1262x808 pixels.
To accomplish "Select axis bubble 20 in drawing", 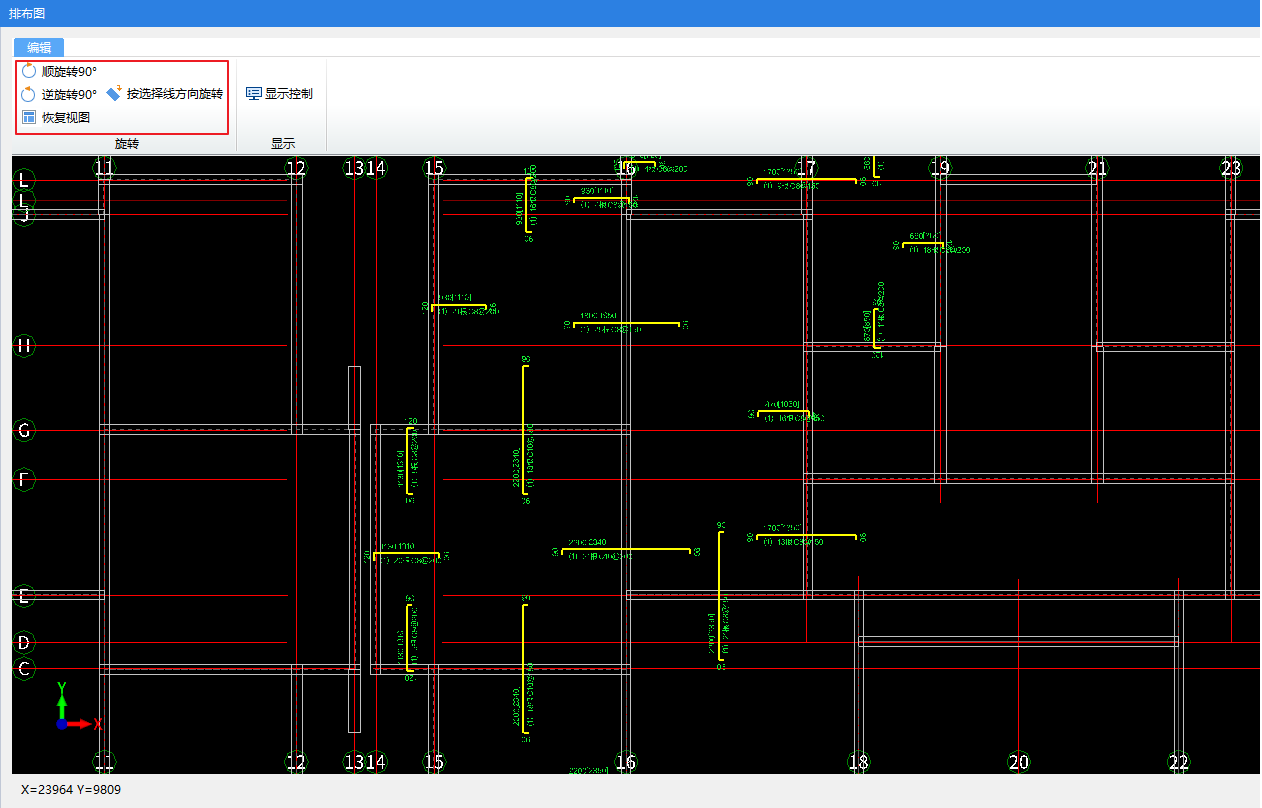I will [1018, 762].
